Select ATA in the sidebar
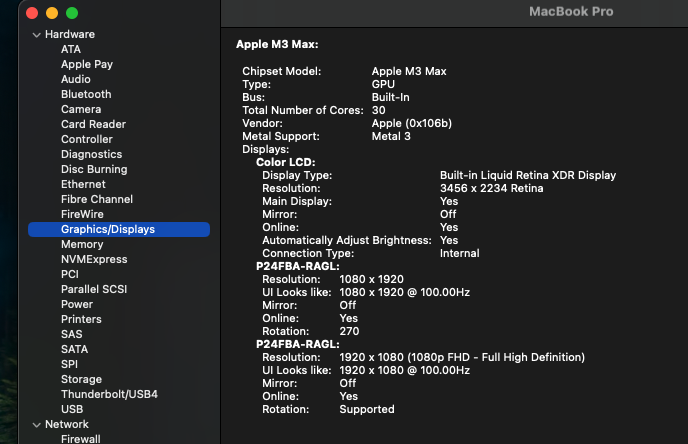This screenshot has width=688, height=444. click(x=71, y=49)
